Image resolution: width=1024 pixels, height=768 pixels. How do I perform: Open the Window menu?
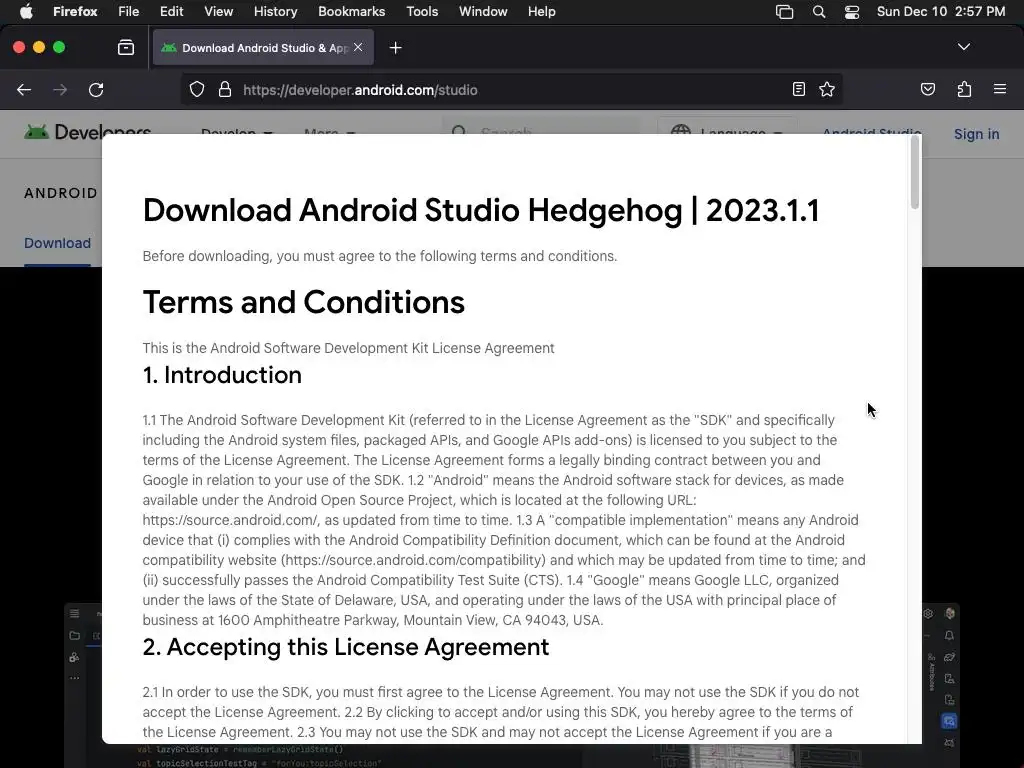483,11
